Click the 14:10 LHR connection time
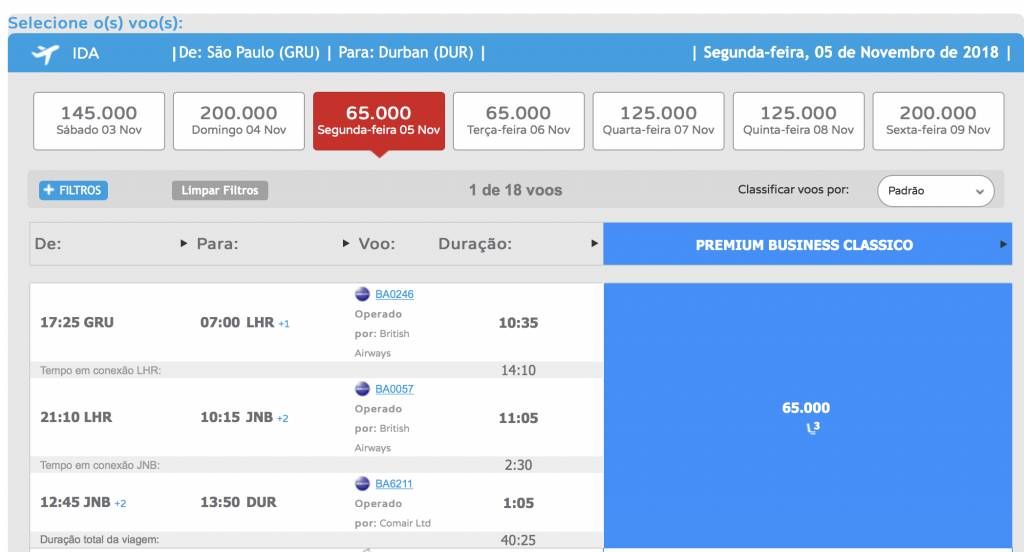Screen dimensions: 1024x552 pyautogui.click(x=519, y=370)
